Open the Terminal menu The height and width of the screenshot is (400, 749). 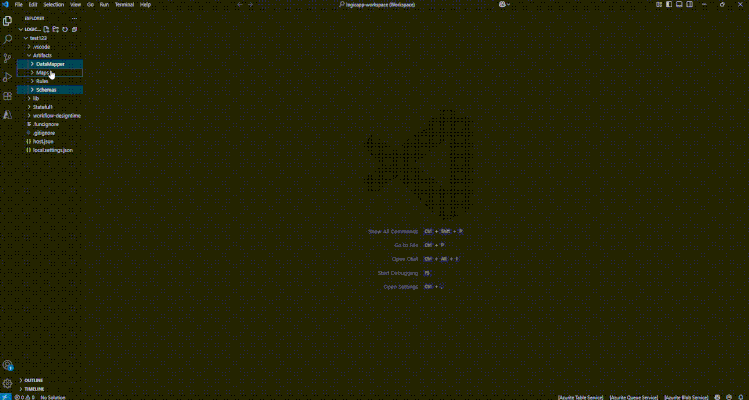pyautogui.click(x=125, y=4)
